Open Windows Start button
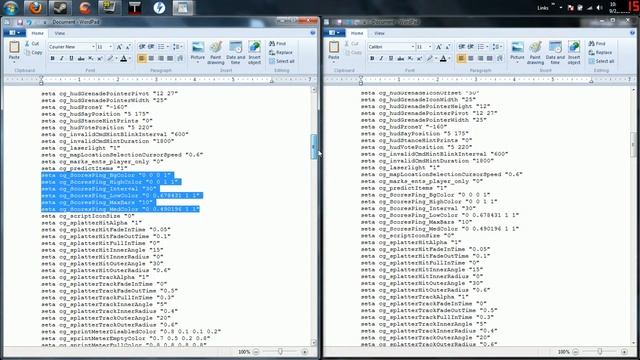 click(10, 8)
